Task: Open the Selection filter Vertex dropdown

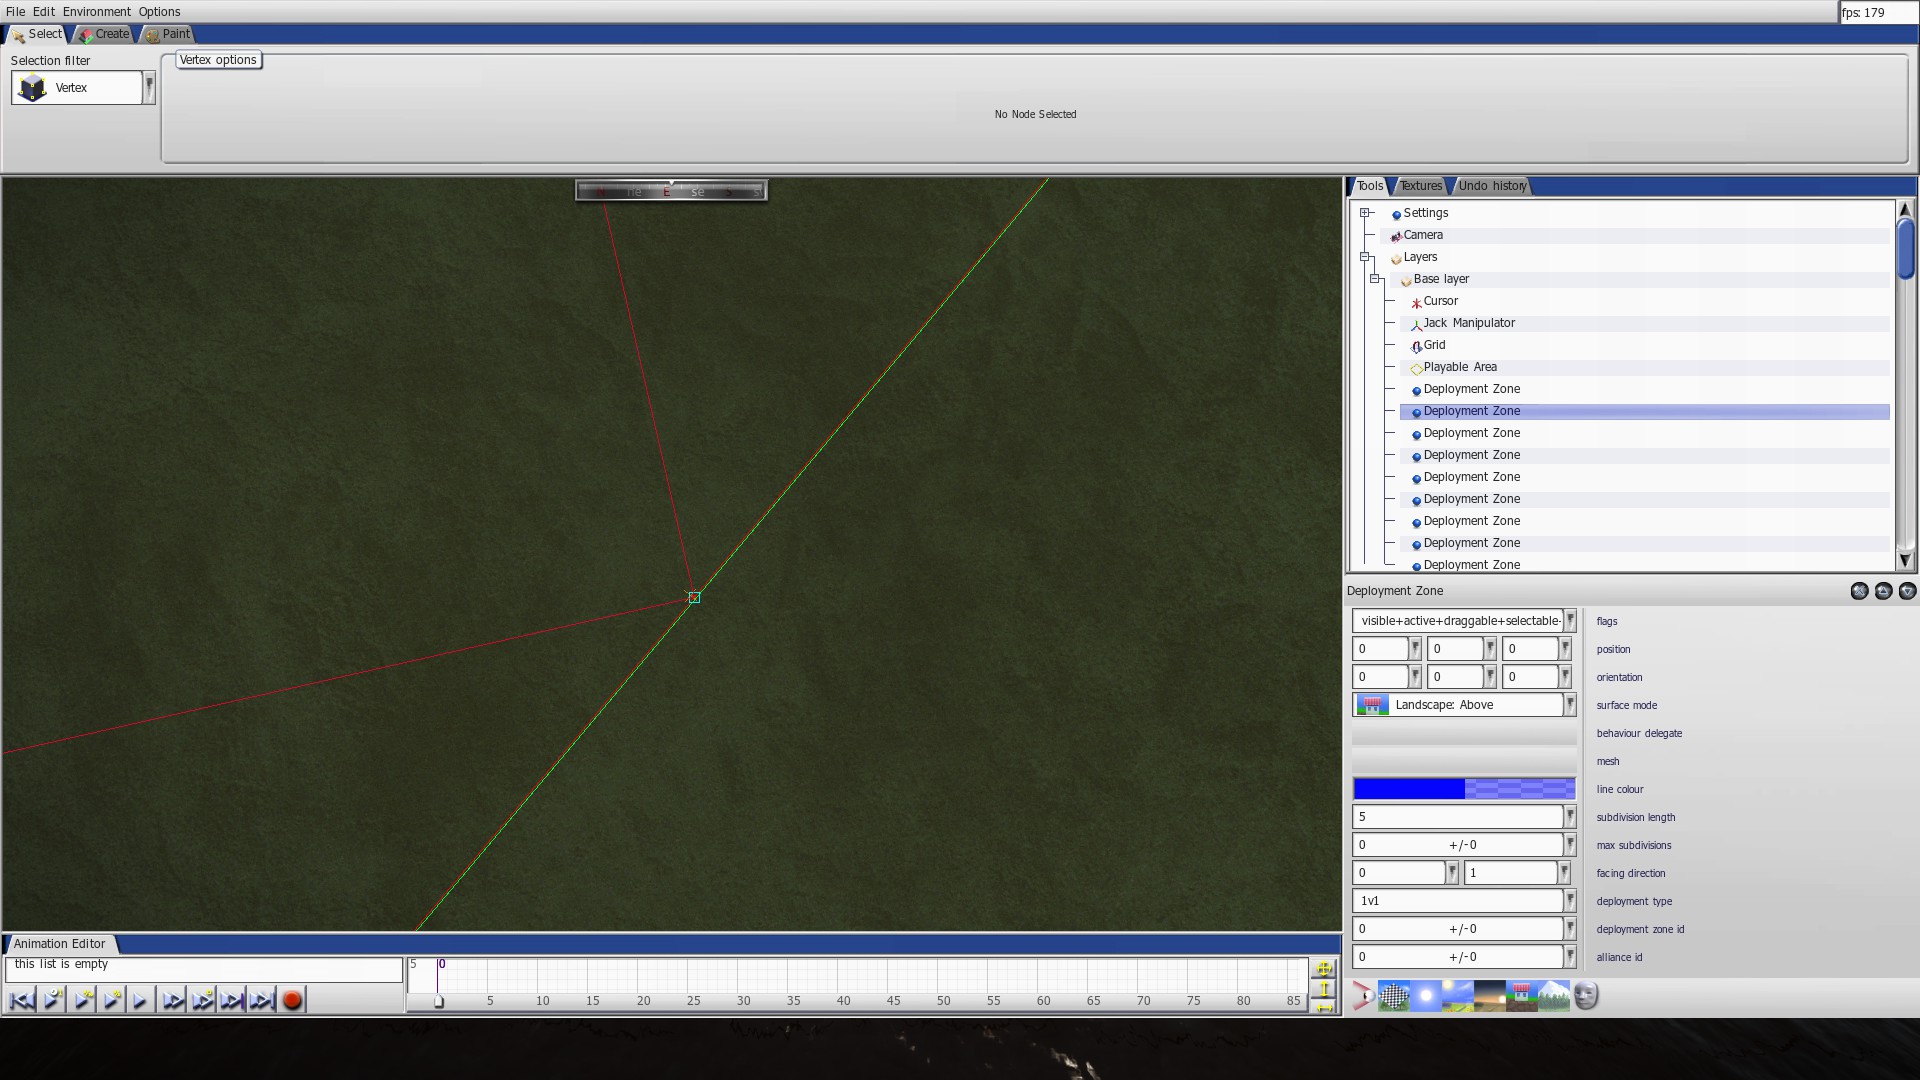Action: tap(149, 88)
